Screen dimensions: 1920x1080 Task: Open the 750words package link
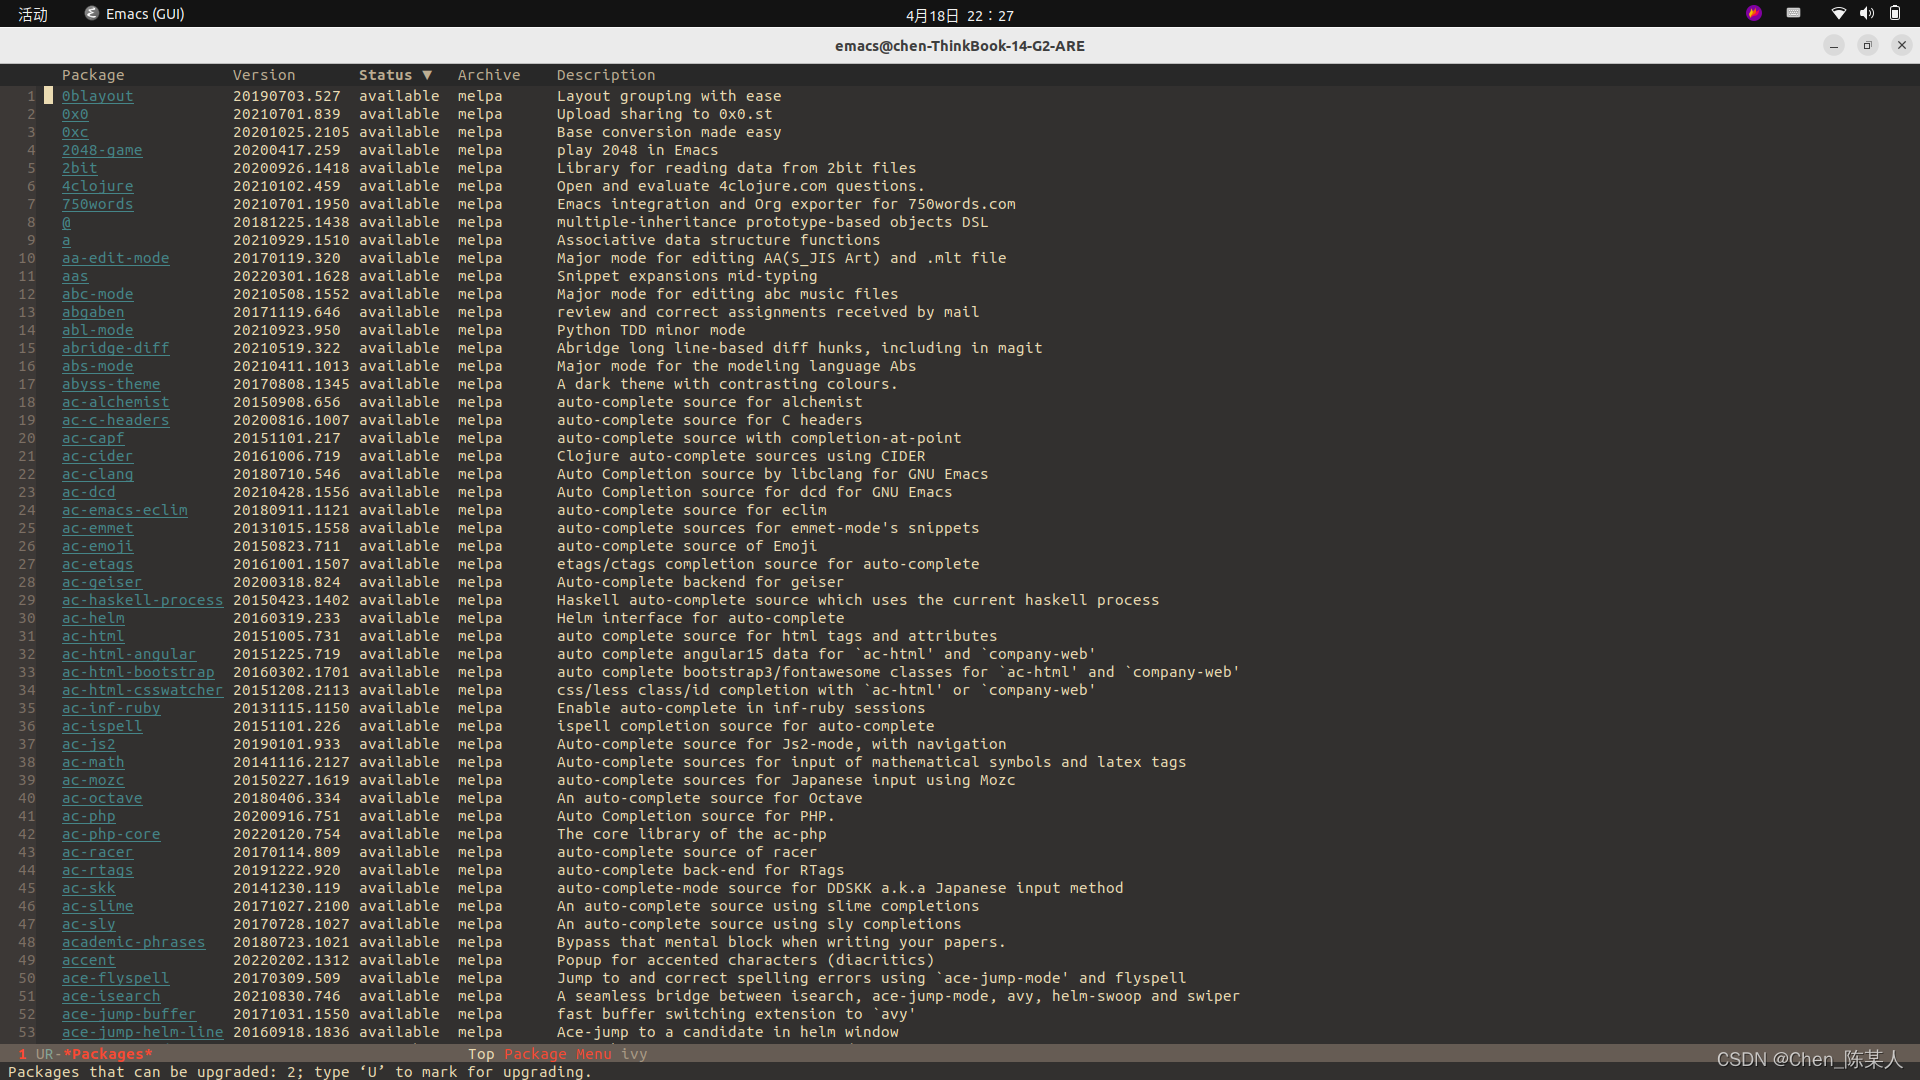98,204
